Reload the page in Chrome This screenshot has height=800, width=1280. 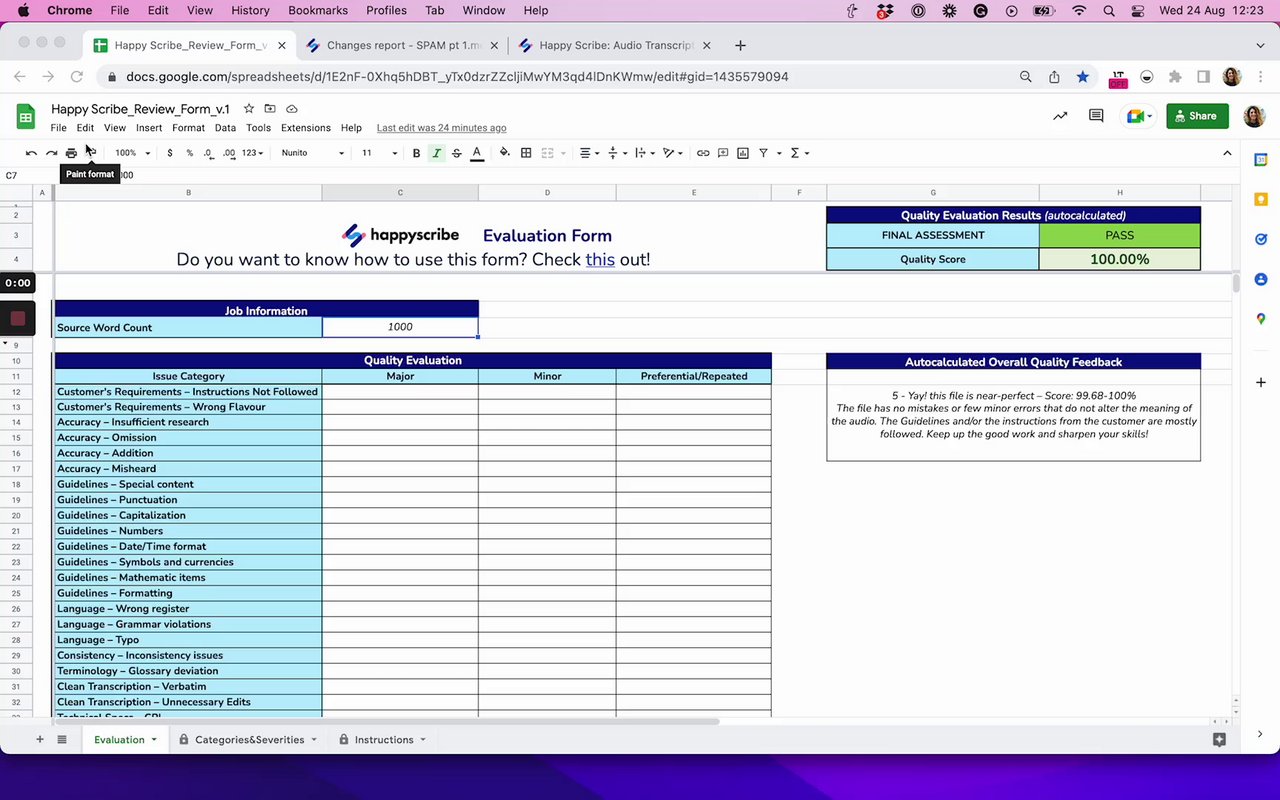tap(77, 77)
